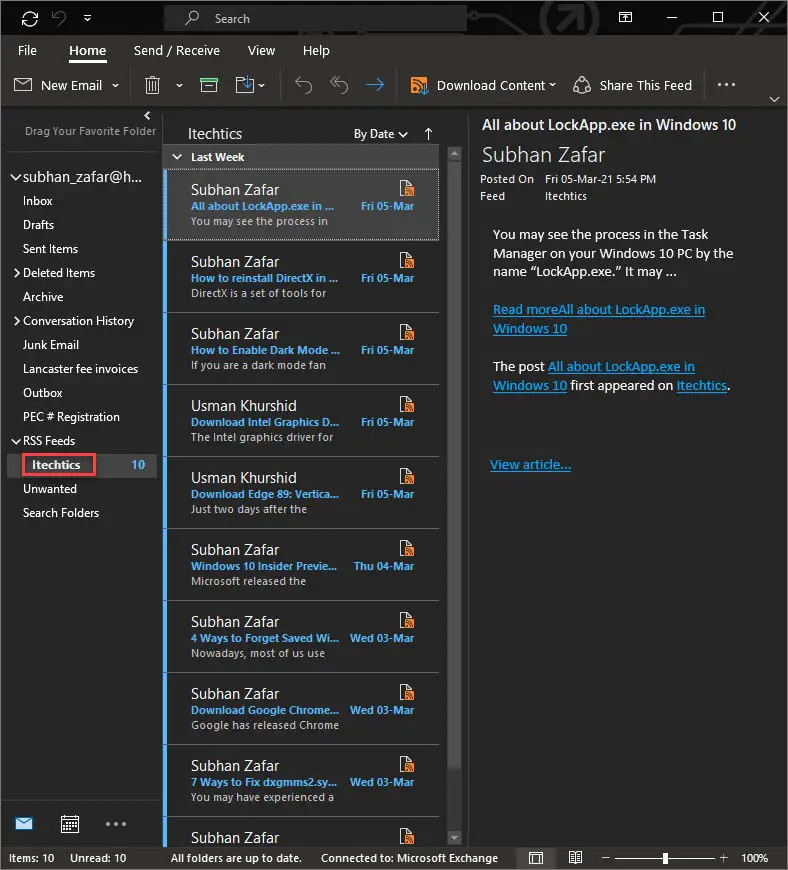Click the Reply All arrow icon

pos(339,85)
